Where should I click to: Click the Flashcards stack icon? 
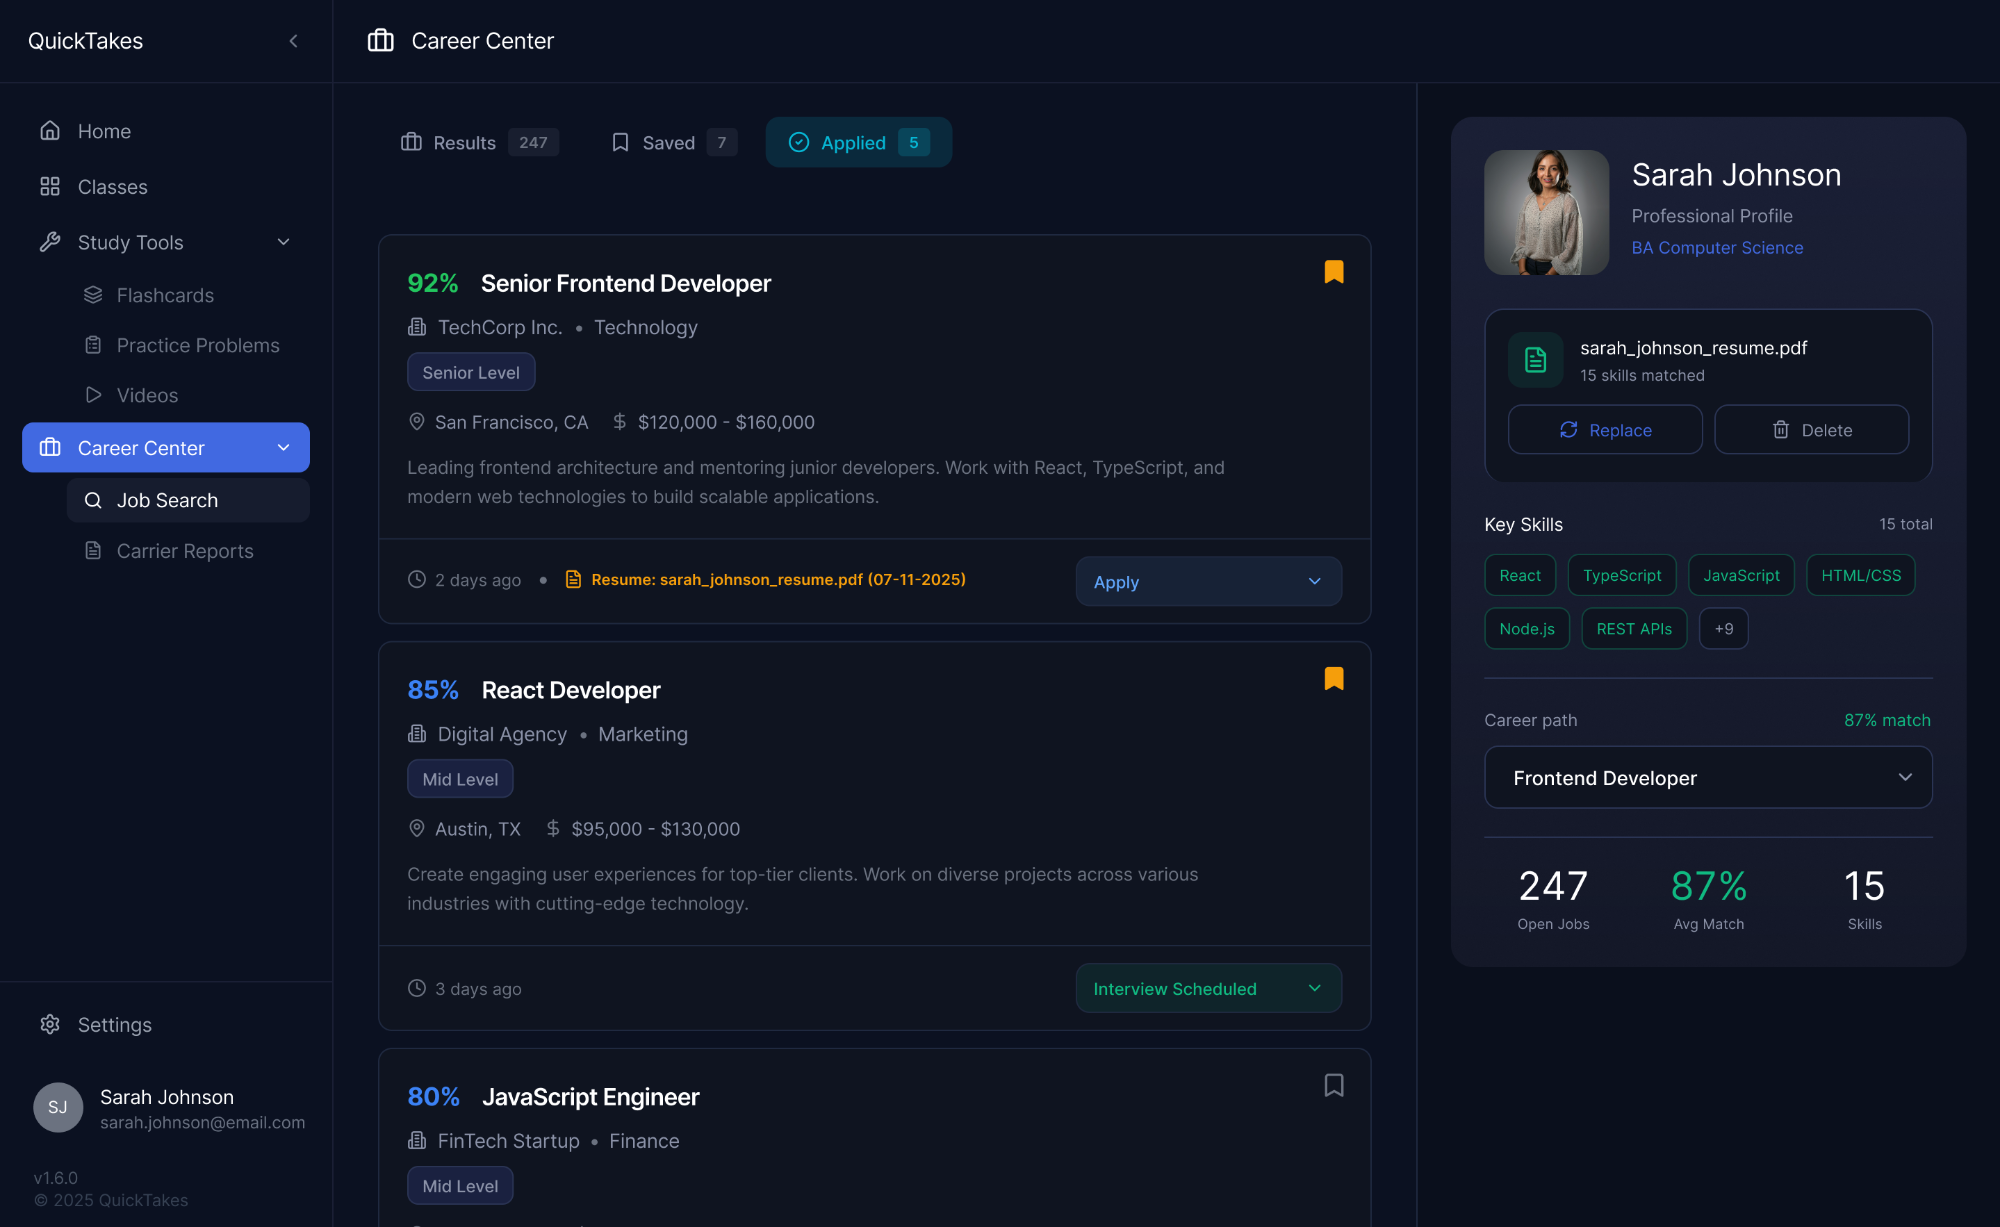(x=93, y=295)
